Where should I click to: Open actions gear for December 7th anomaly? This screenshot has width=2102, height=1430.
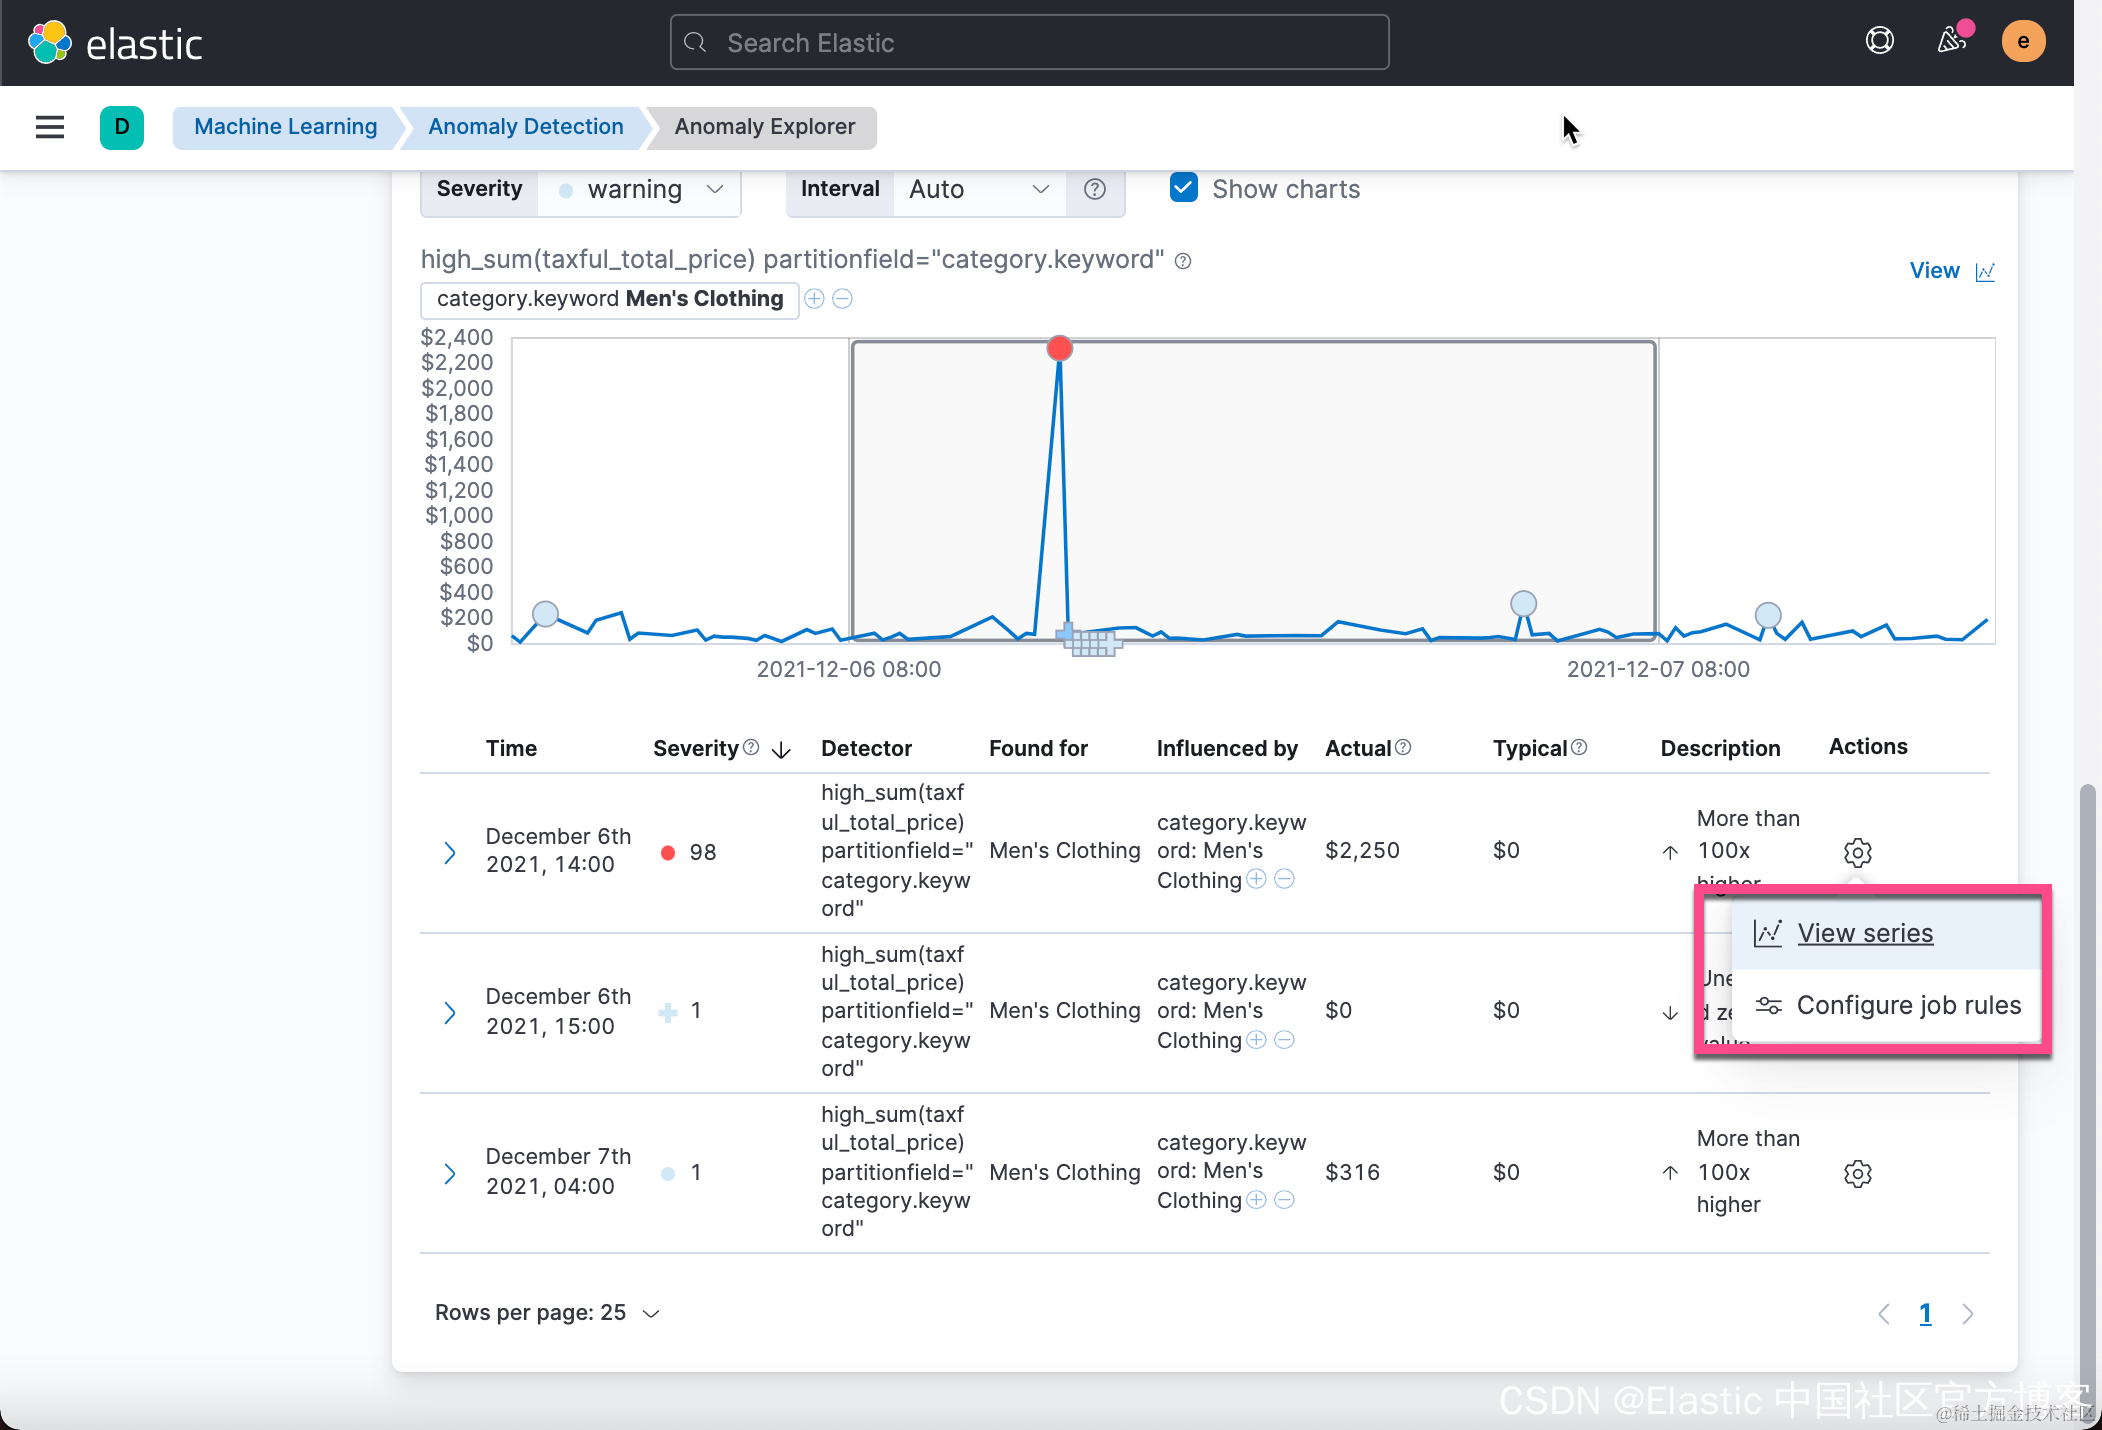point(1857,1173)
